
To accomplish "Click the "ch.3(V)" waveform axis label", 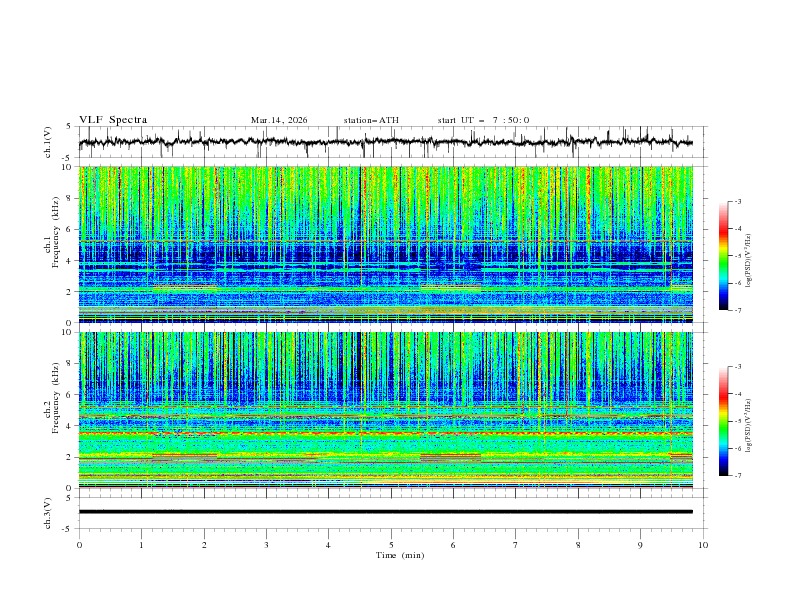I will click(48, 513).
